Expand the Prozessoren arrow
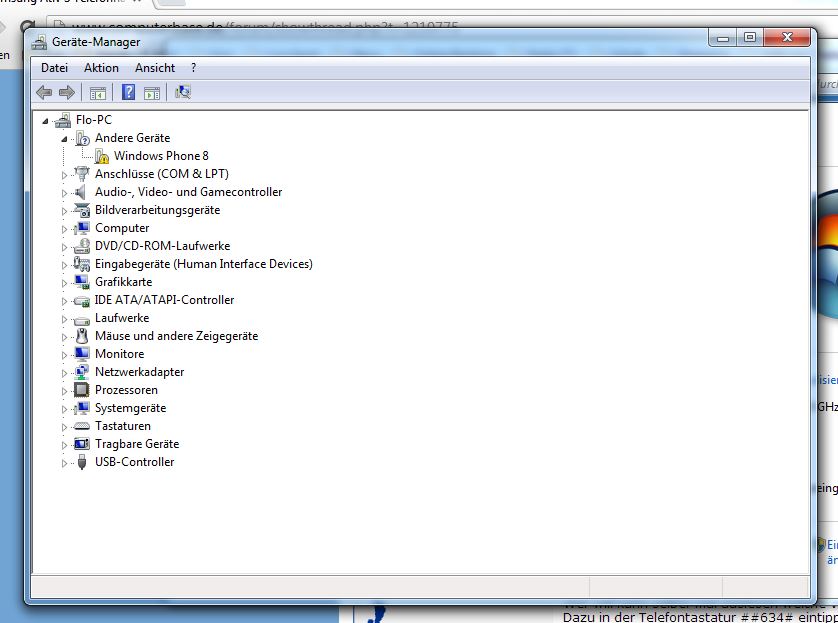This screenshot has height=623, width=838. [x=64, y=392]
